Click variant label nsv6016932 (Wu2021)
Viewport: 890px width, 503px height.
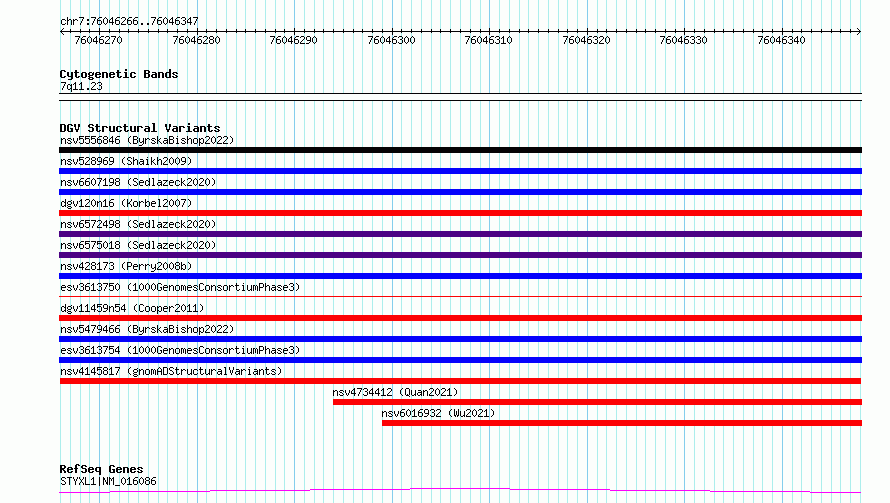pyautogui.click(x=438, y=413)
